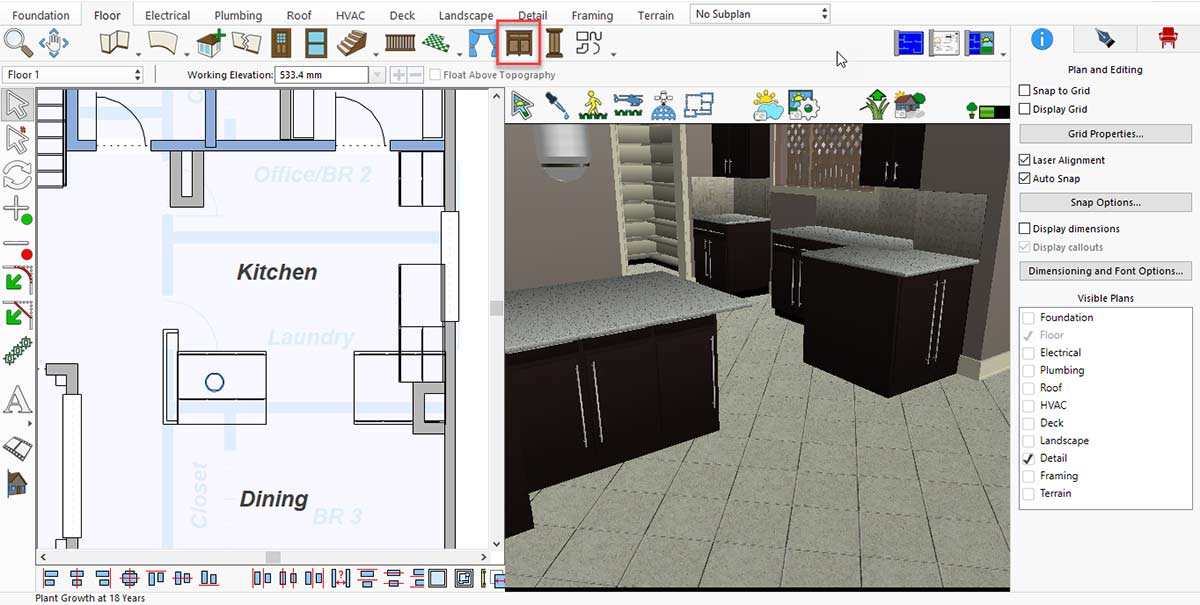Enable Snap to Grid checkbox
1200x605 pixels.
tap(1025, 91)
